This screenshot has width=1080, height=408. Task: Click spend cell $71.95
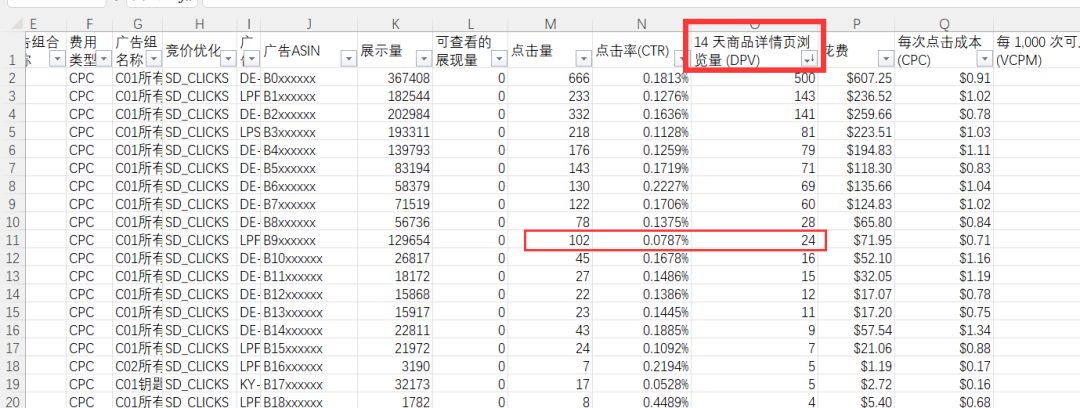(856, 241)
